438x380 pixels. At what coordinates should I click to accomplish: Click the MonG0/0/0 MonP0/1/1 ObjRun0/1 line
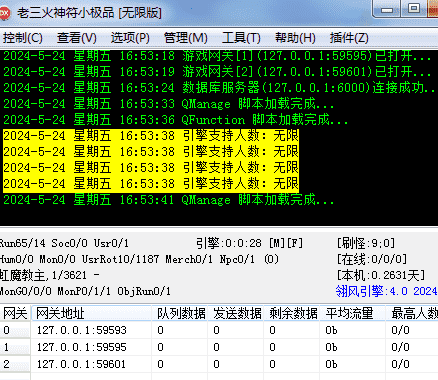click(x=85, y=291)
